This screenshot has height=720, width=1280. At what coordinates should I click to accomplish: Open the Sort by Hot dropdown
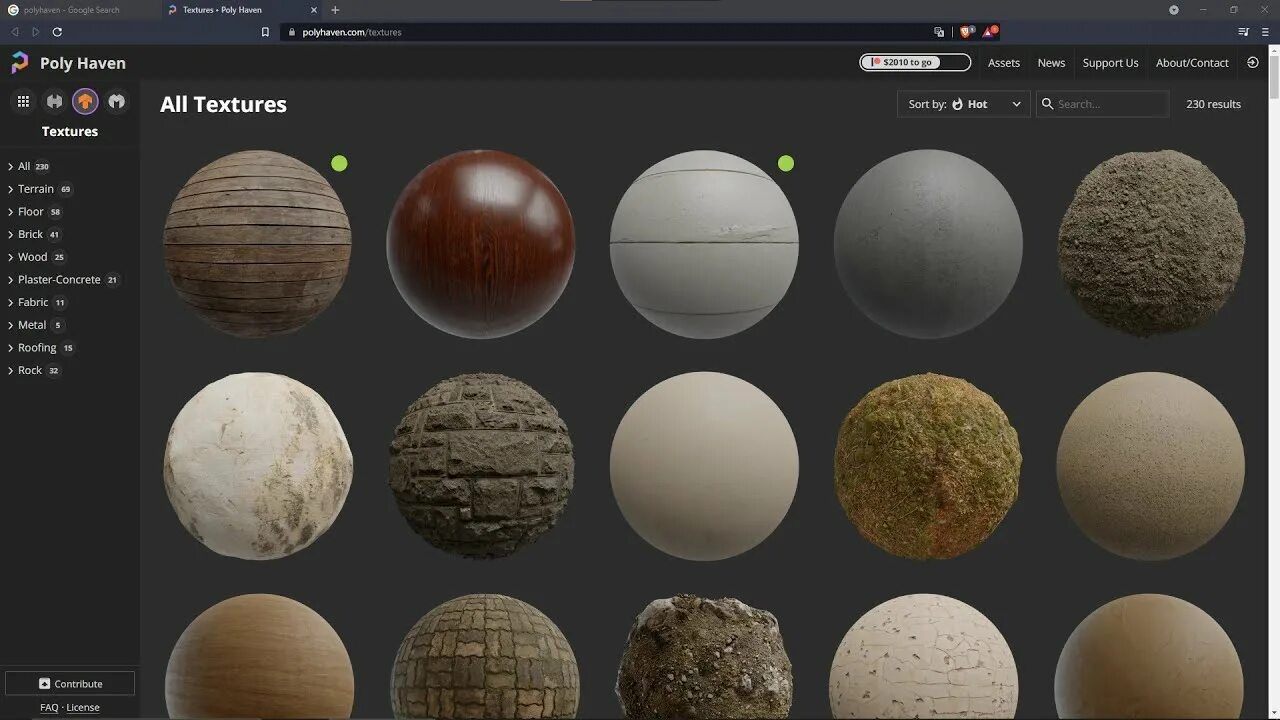pos(964,104)
